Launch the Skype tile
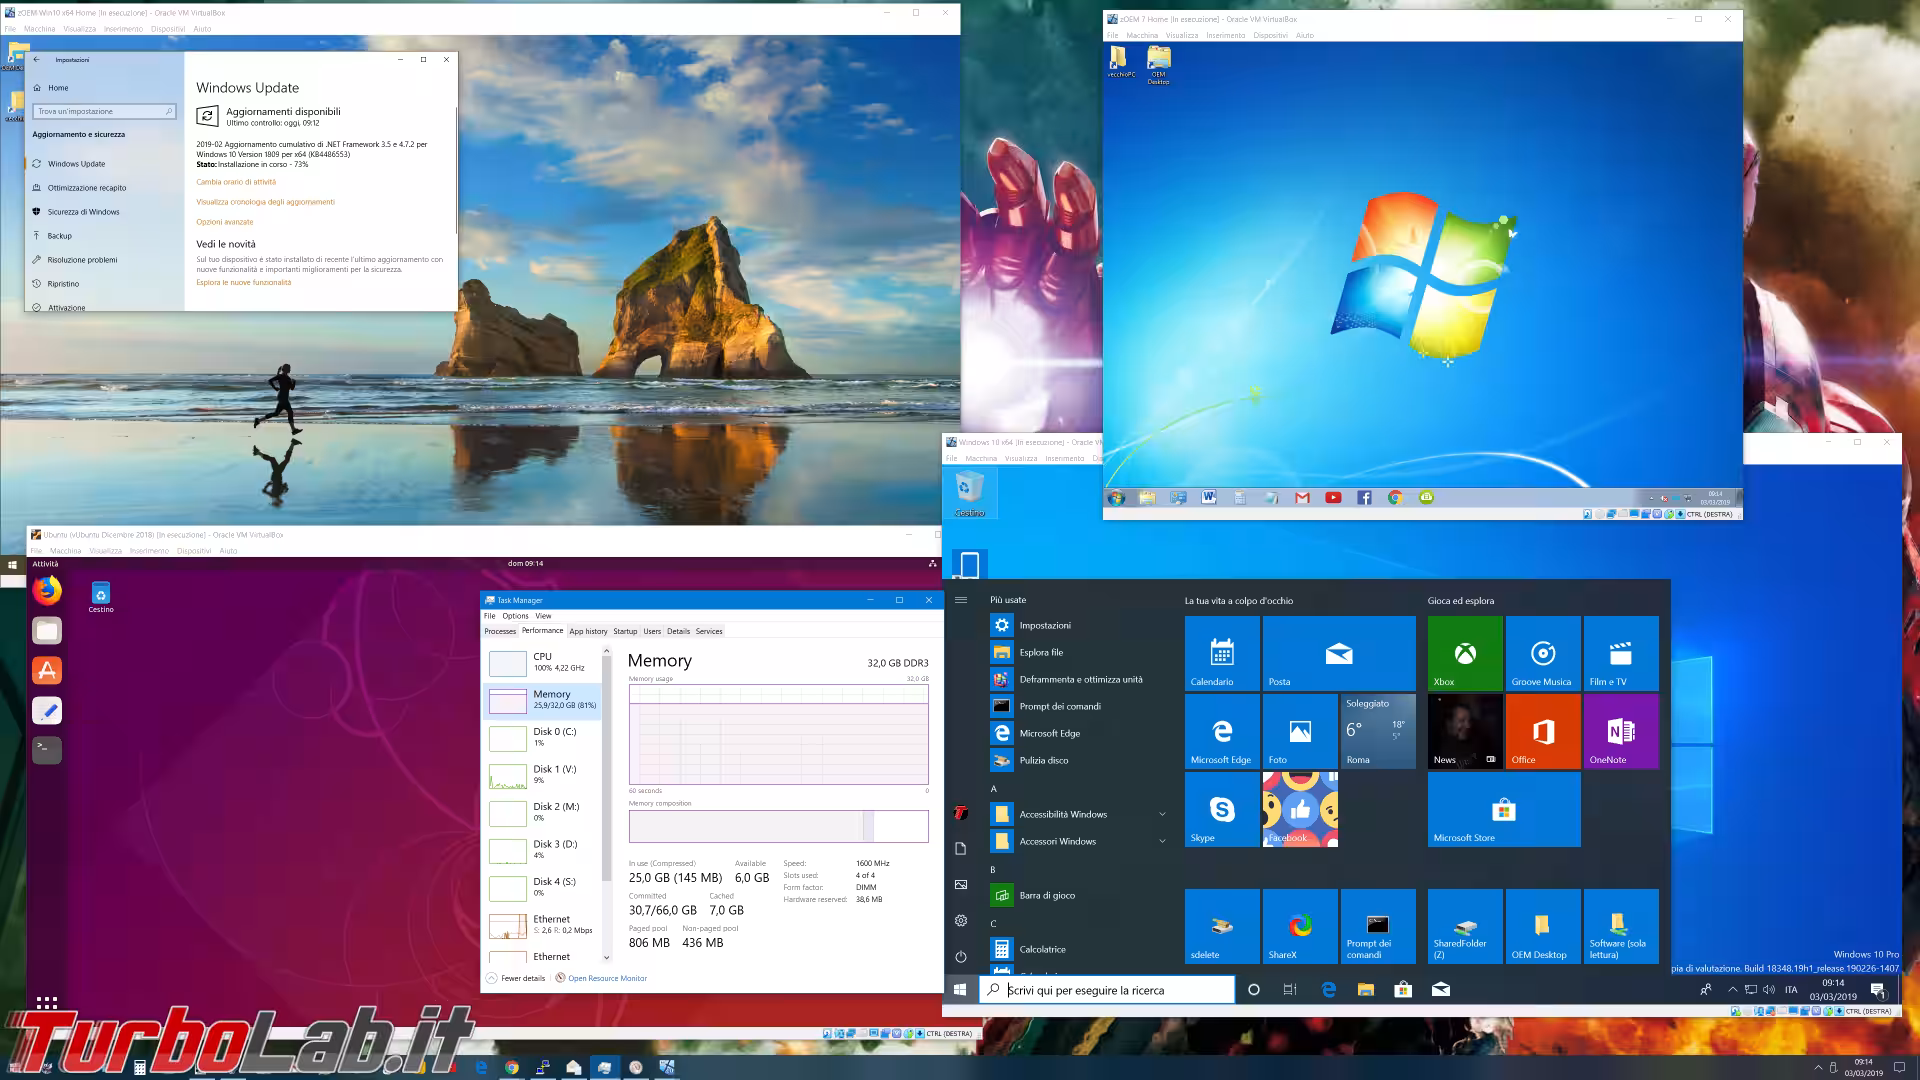The width and height of the screenshot is (1920, 1080). tap(1221, 810)
